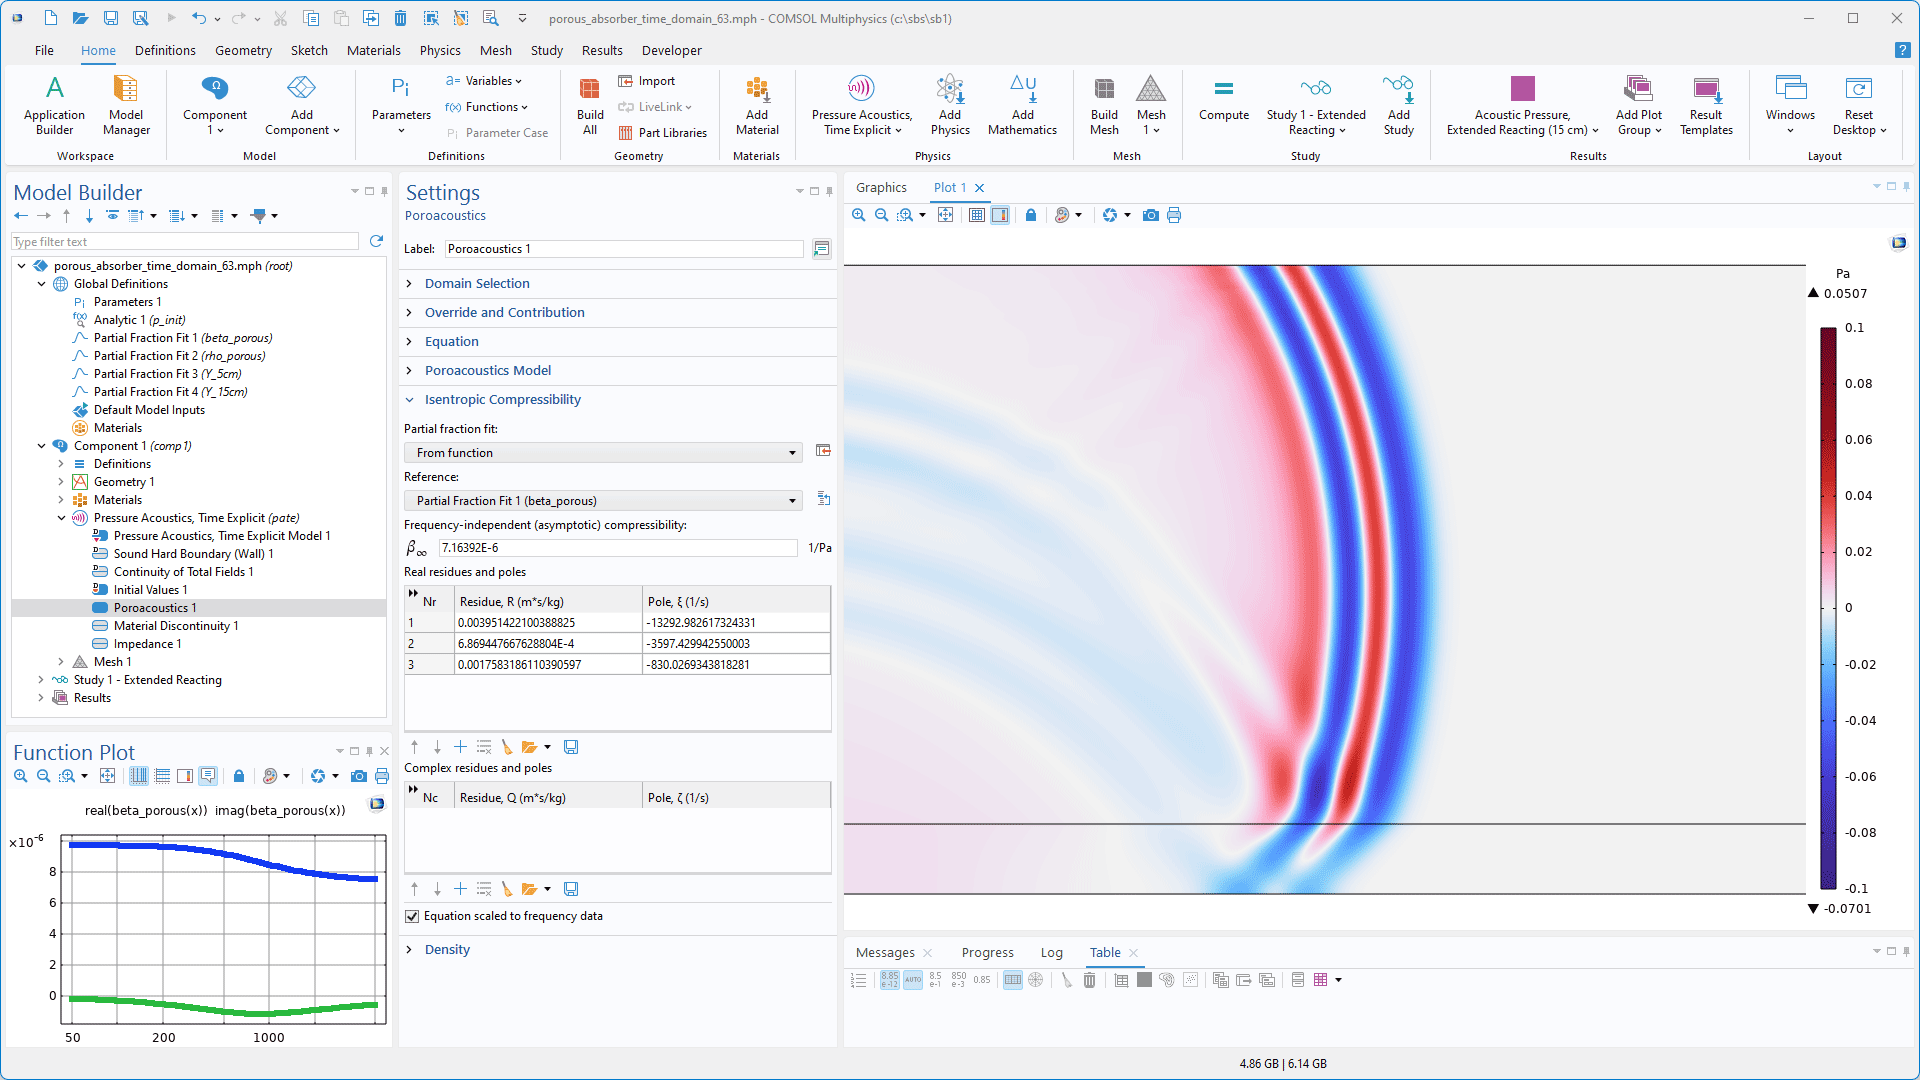Take an image snapshot of Plot 1

click(1151, 215)
